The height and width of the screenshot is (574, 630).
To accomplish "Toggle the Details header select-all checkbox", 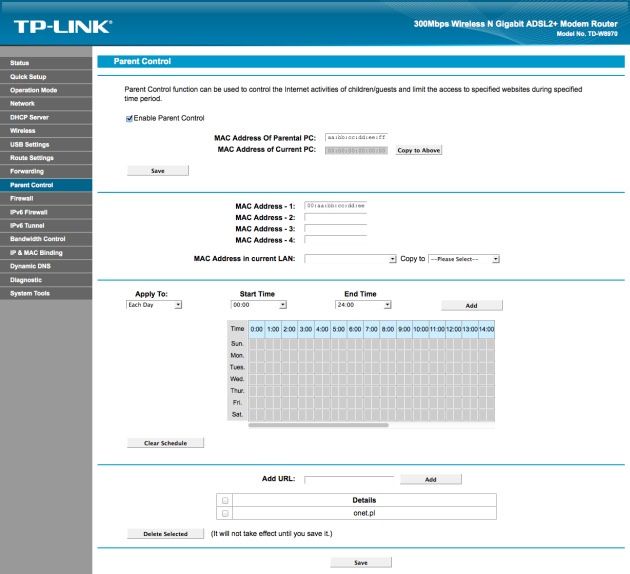I will pyautogui.click(x=225, y=500).
